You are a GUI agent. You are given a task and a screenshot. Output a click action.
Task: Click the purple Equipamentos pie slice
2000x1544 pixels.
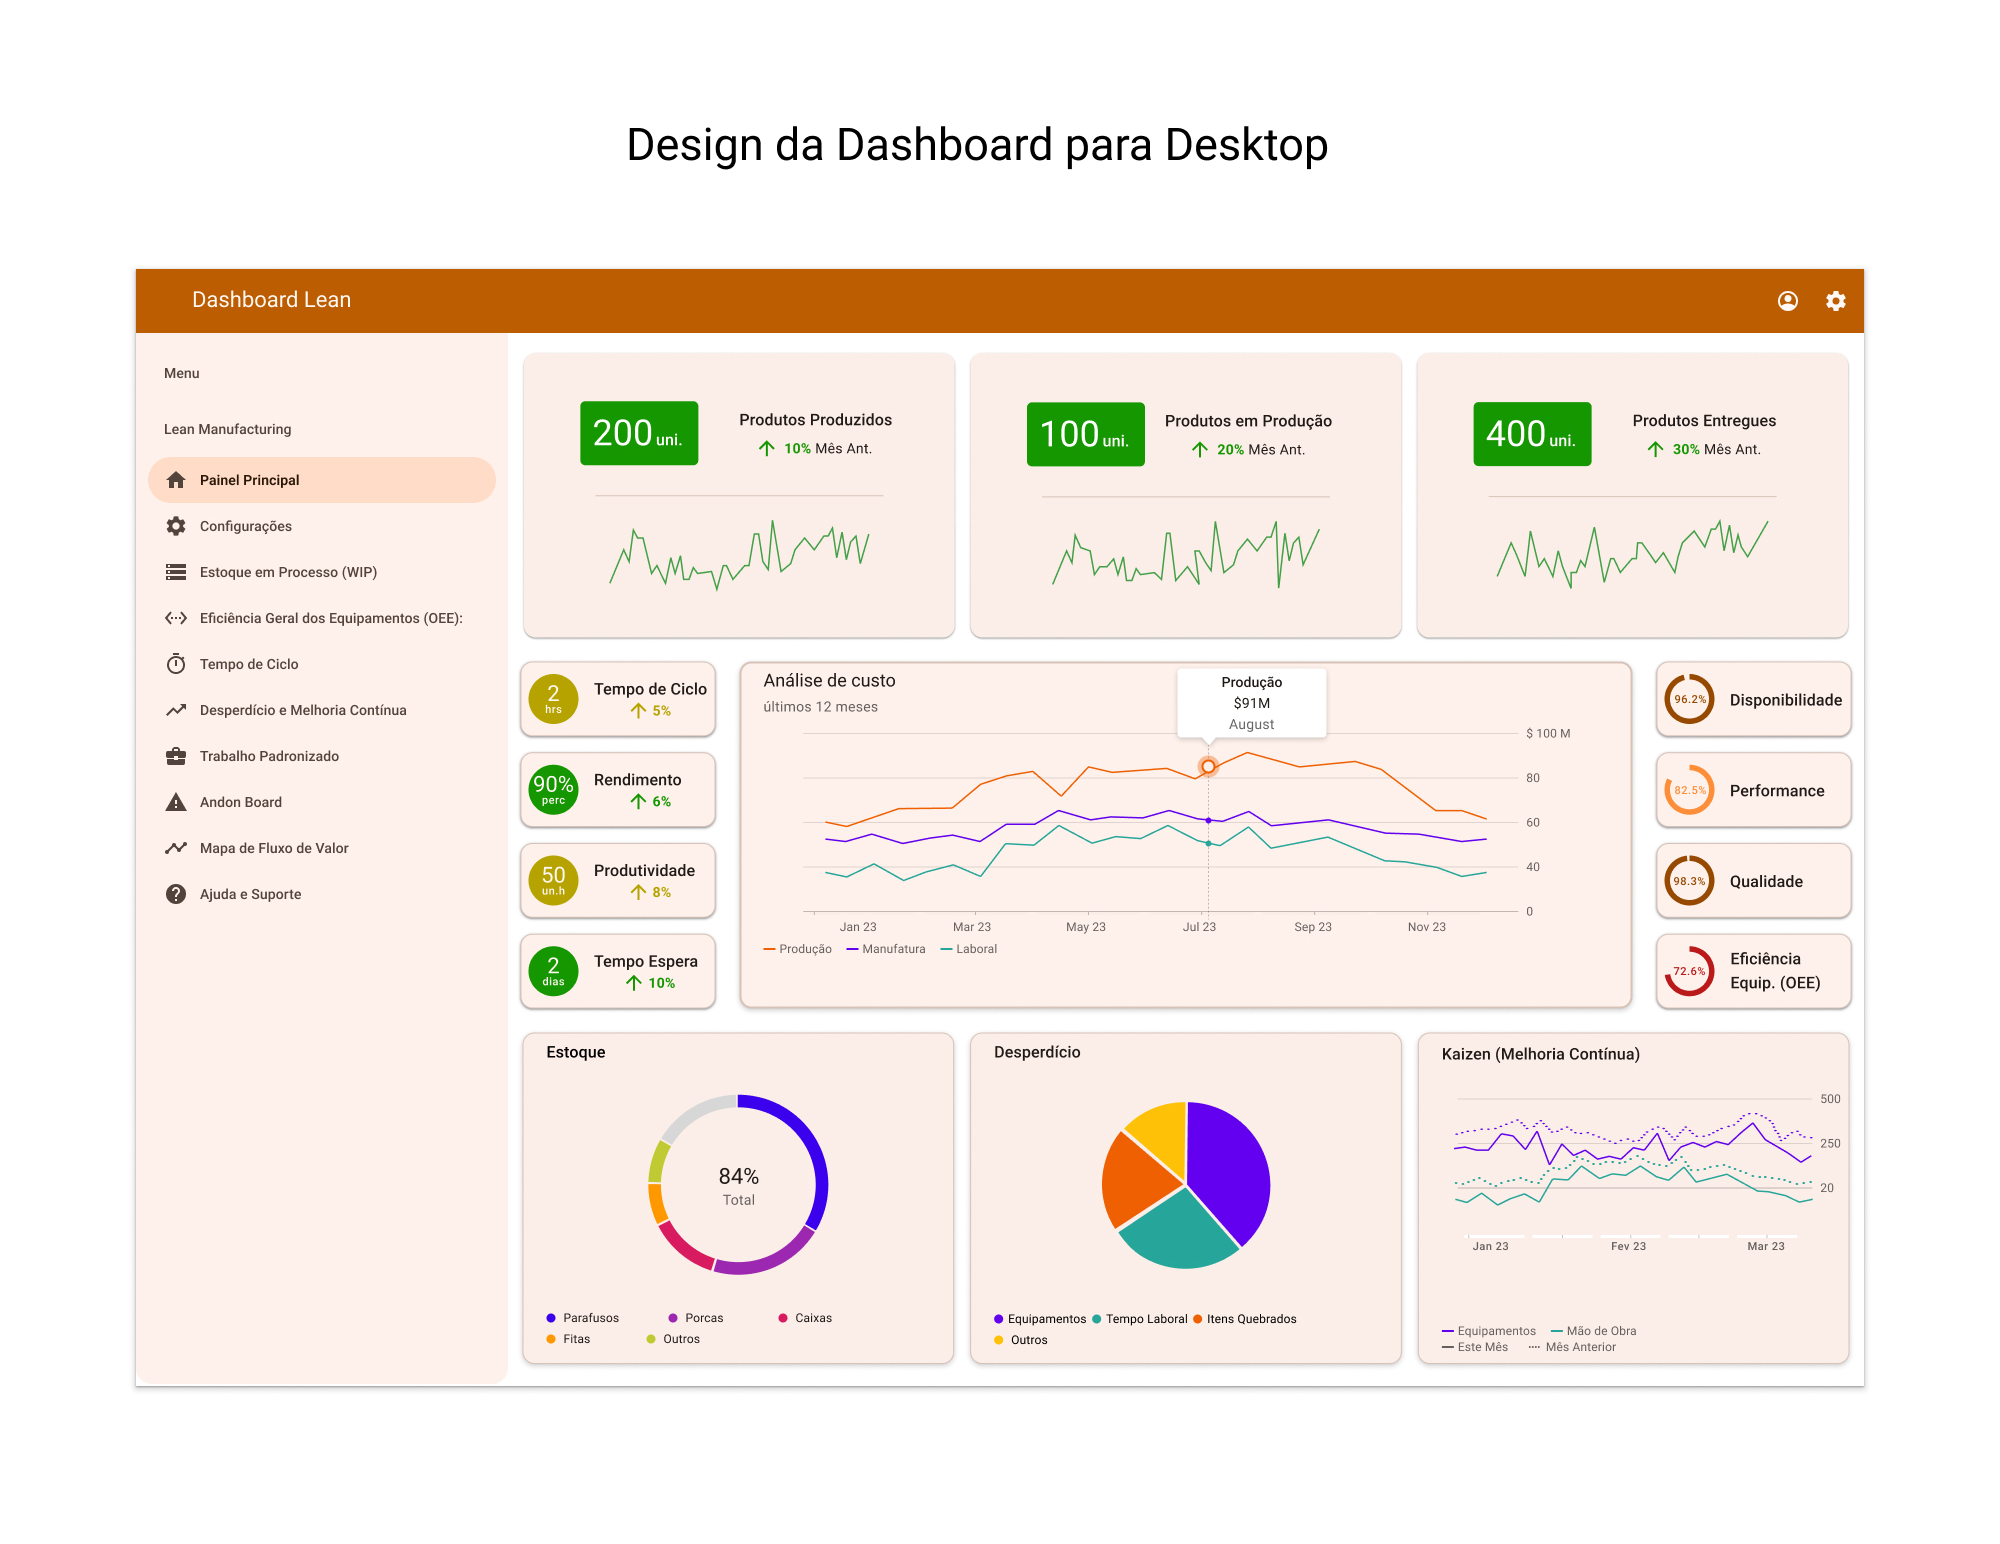pos(1230,1170)
